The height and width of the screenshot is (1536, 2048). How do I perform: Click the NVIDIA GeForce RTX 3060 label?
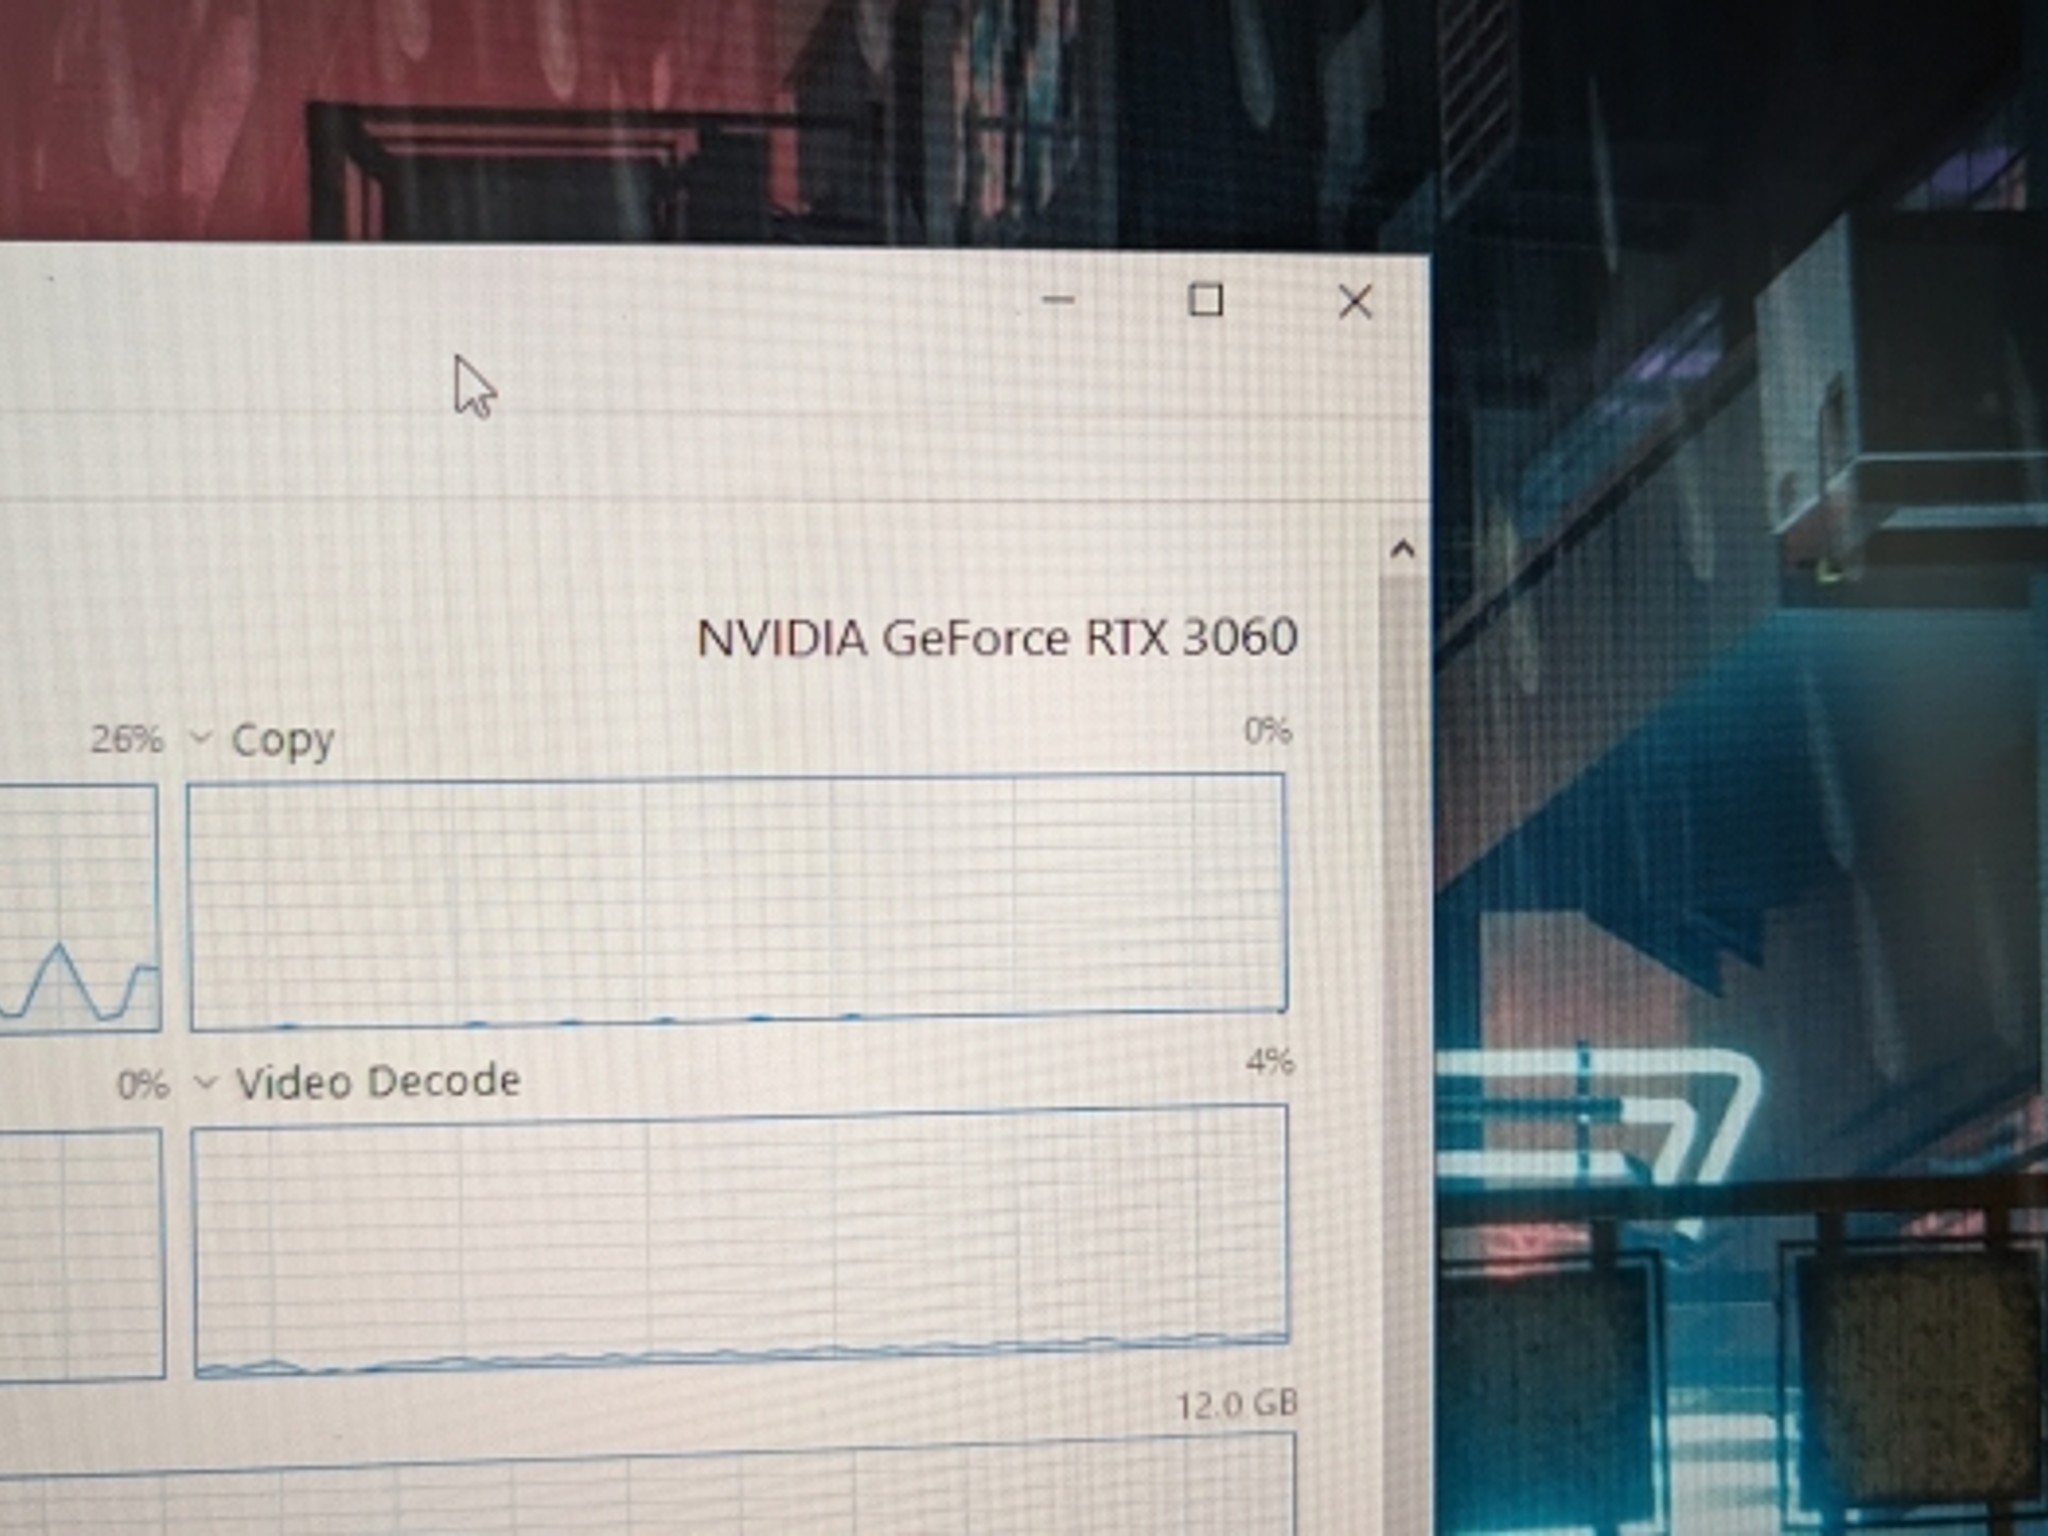click(x=997, y=638)
